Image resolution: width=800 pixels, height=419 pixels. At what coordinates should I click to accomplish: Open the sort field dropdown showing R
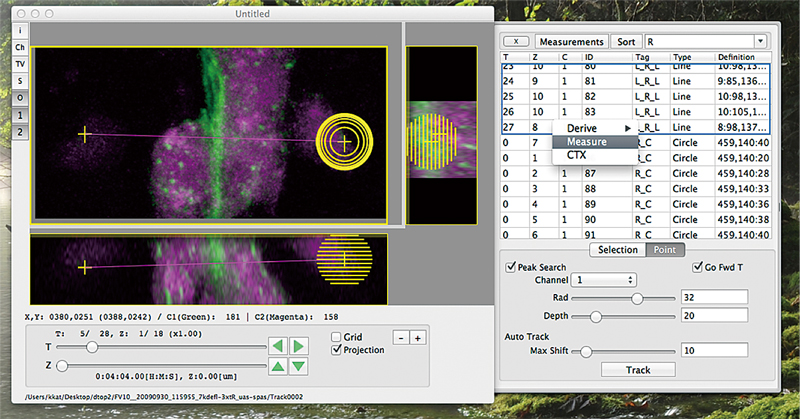point(705,42)
